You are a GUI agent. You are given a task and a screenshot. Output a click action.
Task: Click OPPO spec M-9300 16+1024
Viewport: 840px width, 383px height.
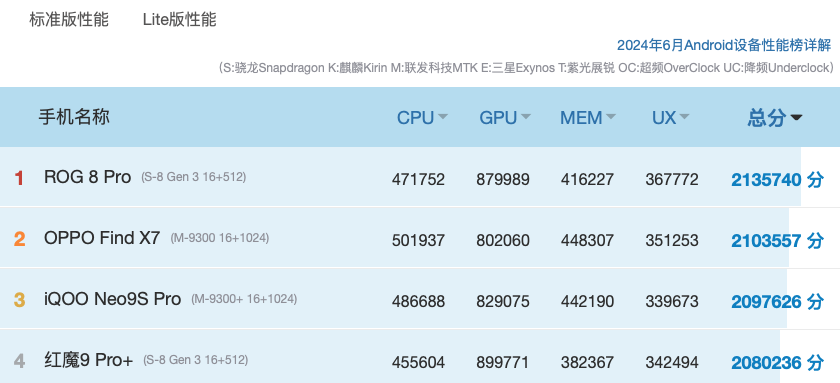[220, 238]
